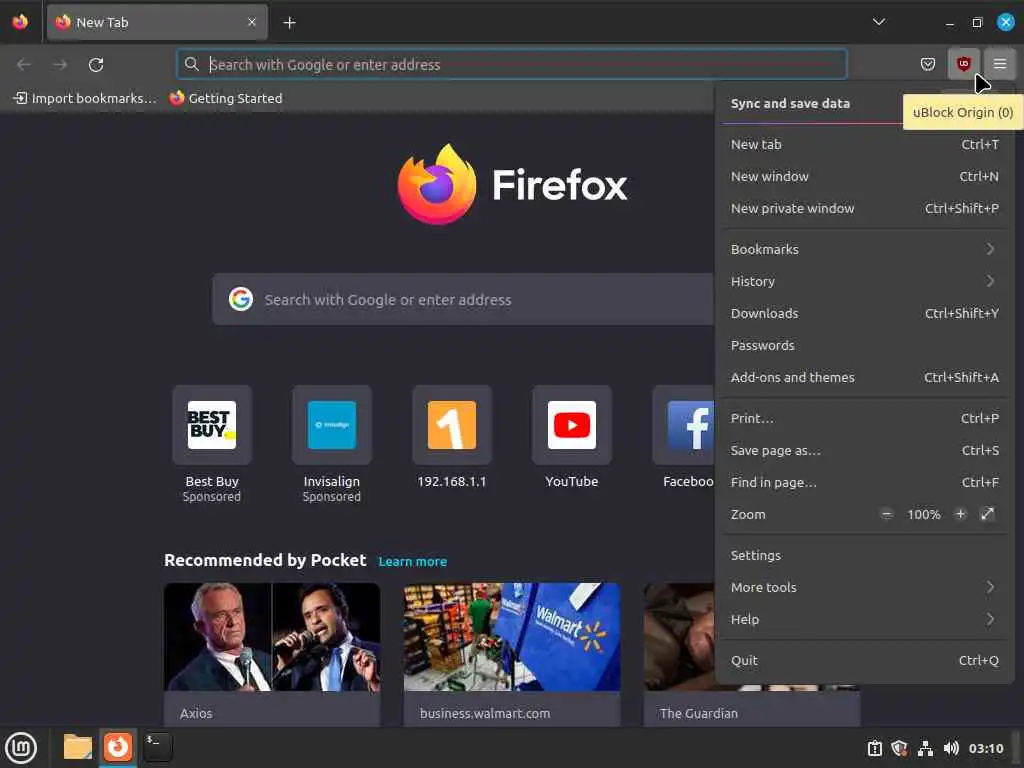Quit Firefox from the menu
This screenshot has width=1024, height=768.
(865, 660)
